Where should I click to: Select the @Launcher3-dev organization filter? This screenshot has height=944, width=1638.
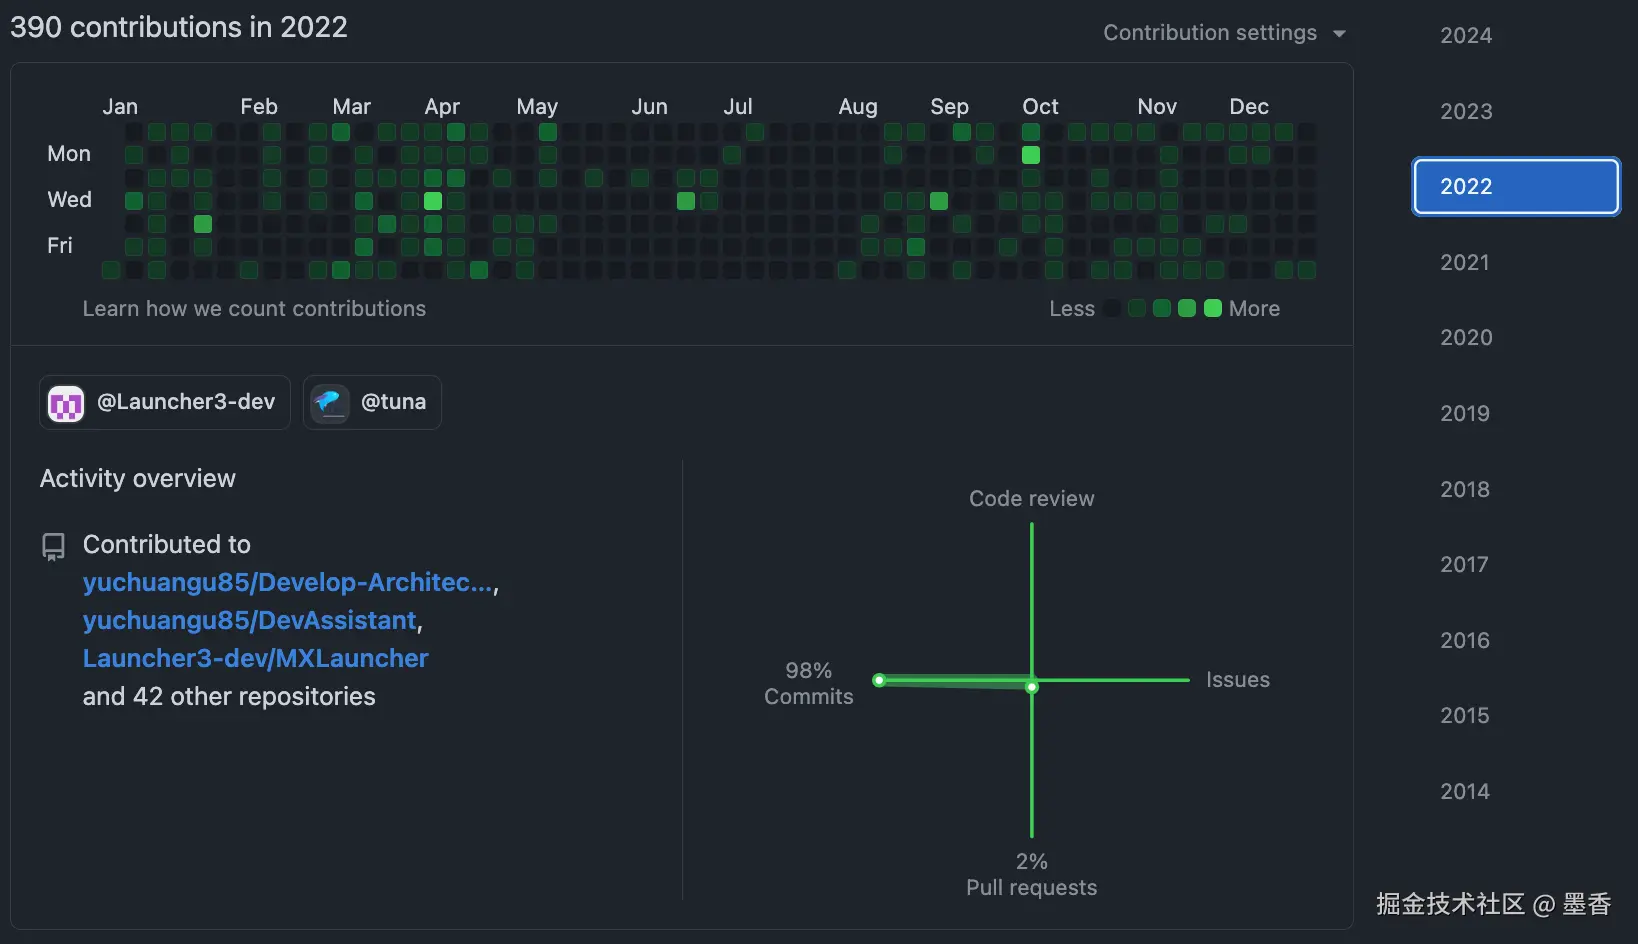[x=164, y=402]
